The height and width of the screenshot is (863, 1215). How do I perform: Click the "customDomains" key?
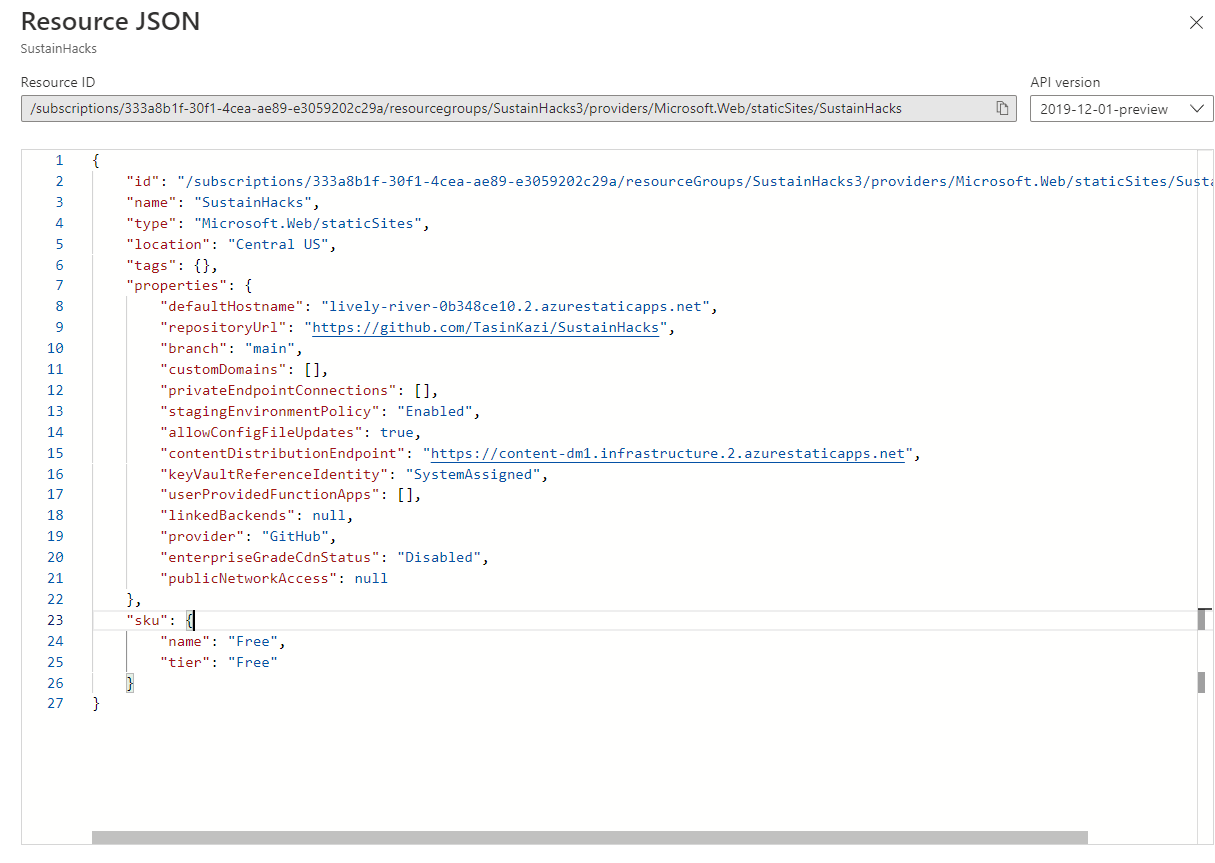[x=223, y=369]
